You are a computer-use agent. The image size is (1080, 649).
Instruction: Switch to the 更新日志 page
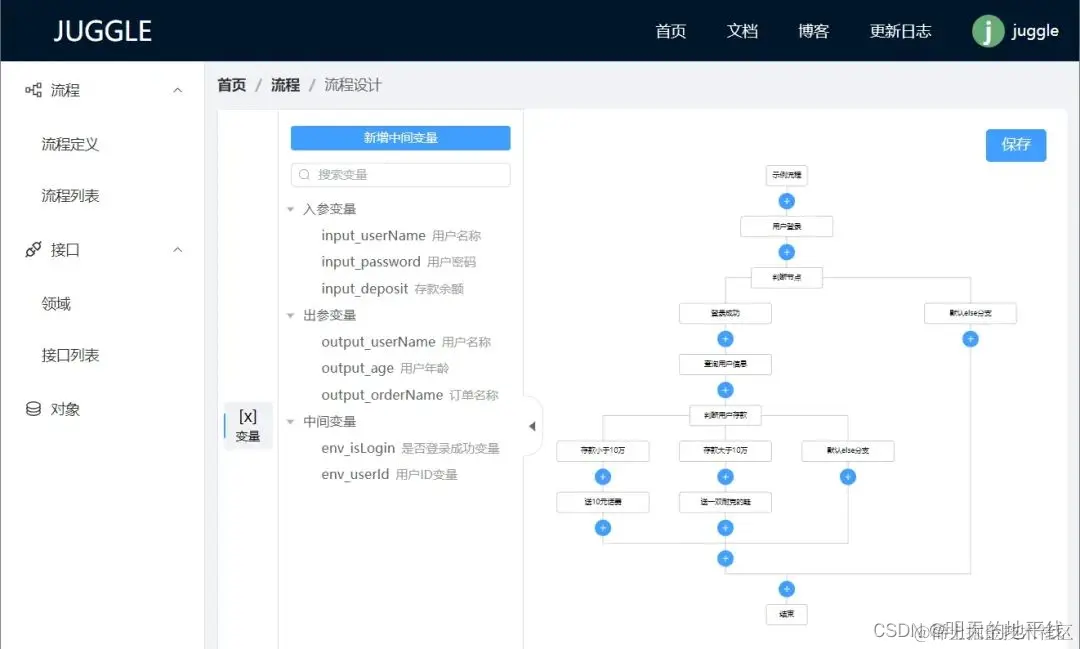900,31
